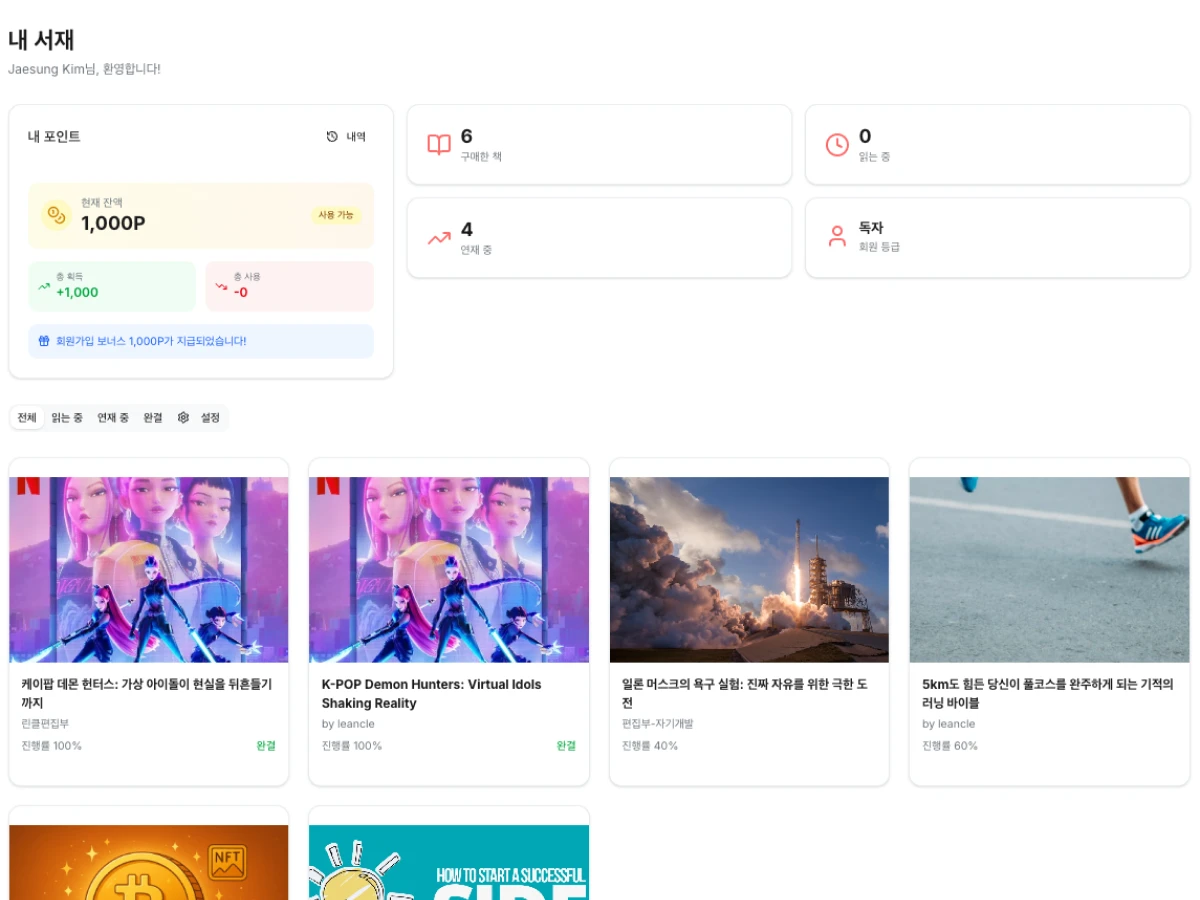Click the history clock icon beside 내역
This screenshot has height=900, width=1200.
click(332, 137)
